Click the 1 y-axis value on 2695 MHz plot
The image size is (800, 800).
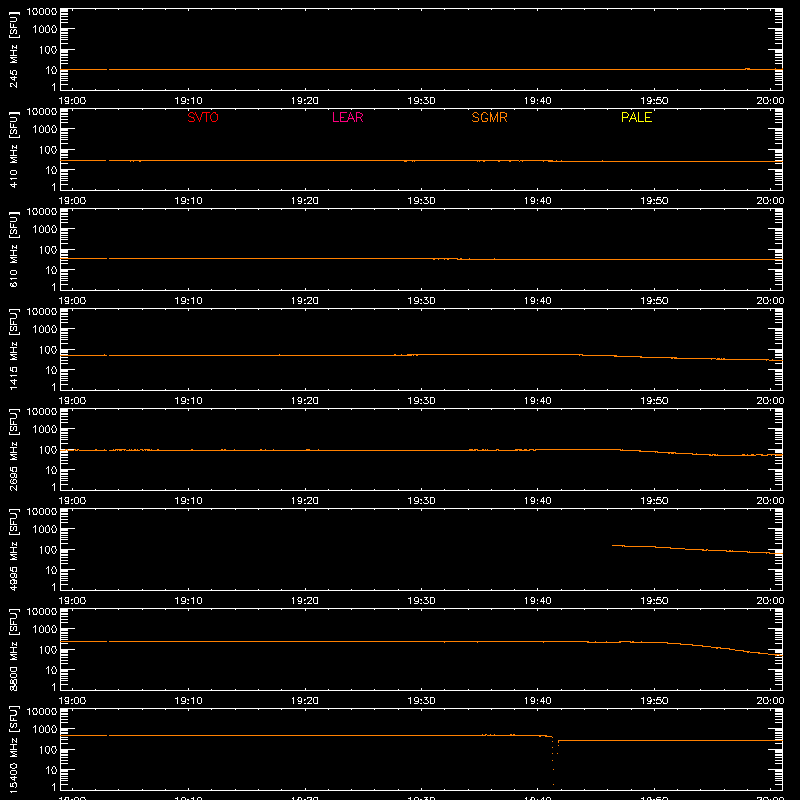54,487
